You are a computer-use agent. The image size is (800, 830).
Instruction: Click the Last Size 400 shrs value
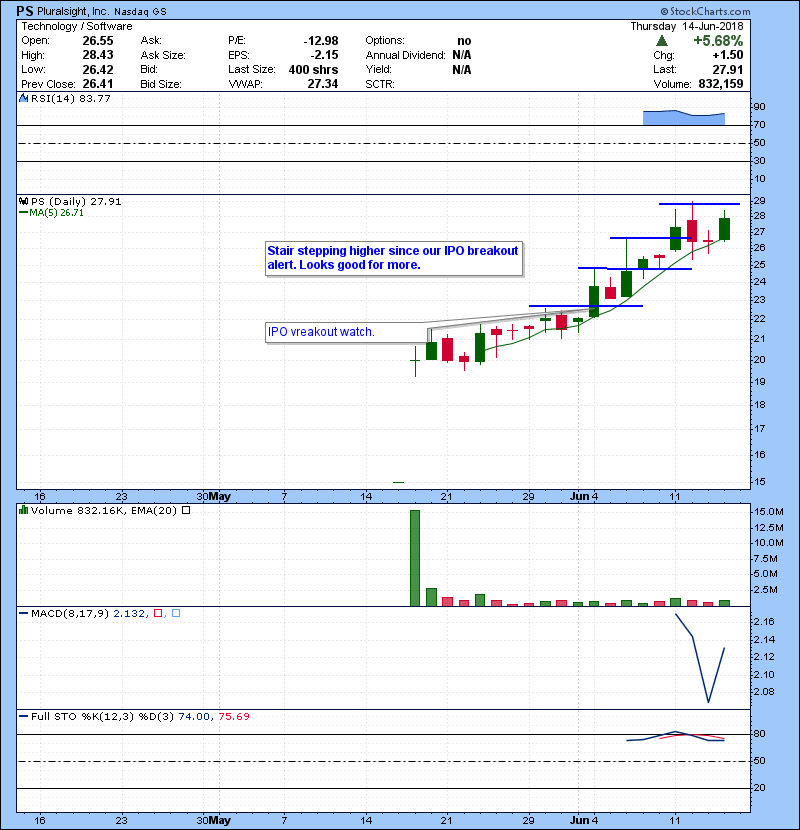(313, 69)
